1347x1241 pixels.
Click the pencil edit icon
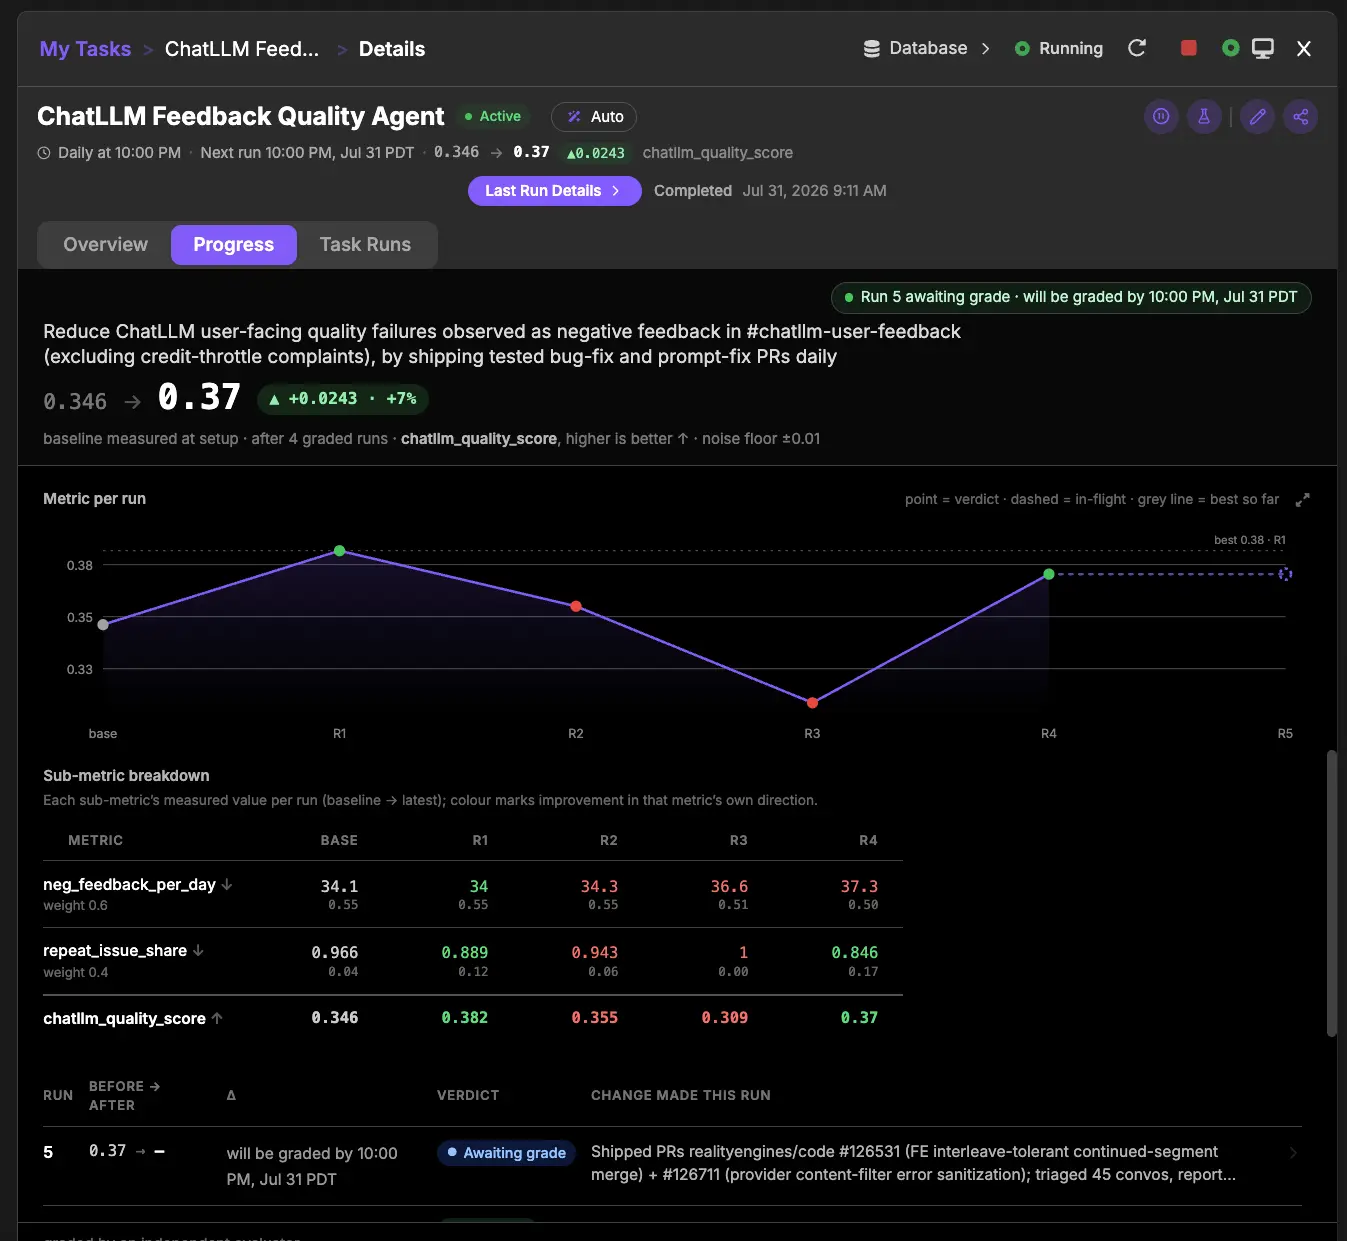[x=1258, y=117]
